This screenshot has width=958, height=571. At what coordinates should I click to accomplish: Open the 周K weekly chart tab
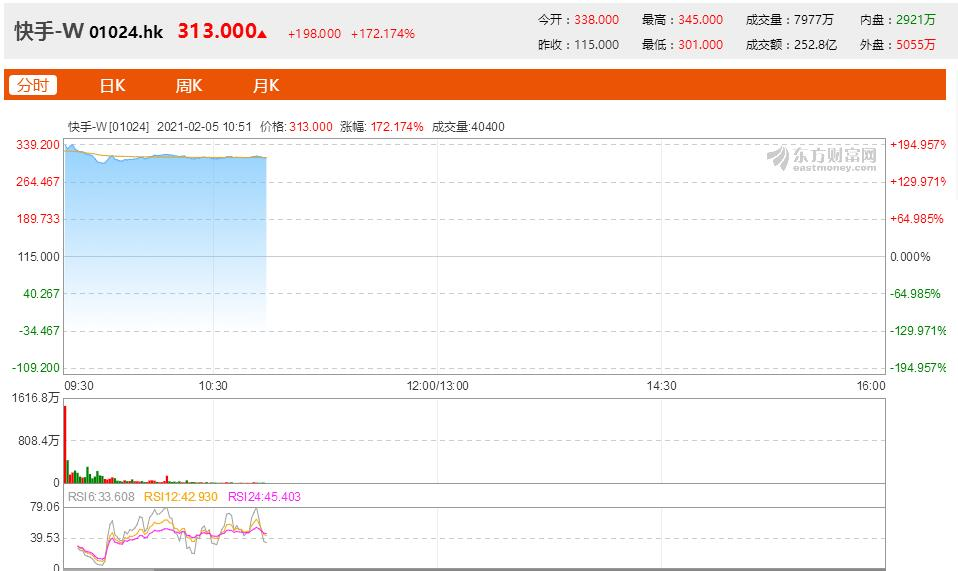coord(189,85)
